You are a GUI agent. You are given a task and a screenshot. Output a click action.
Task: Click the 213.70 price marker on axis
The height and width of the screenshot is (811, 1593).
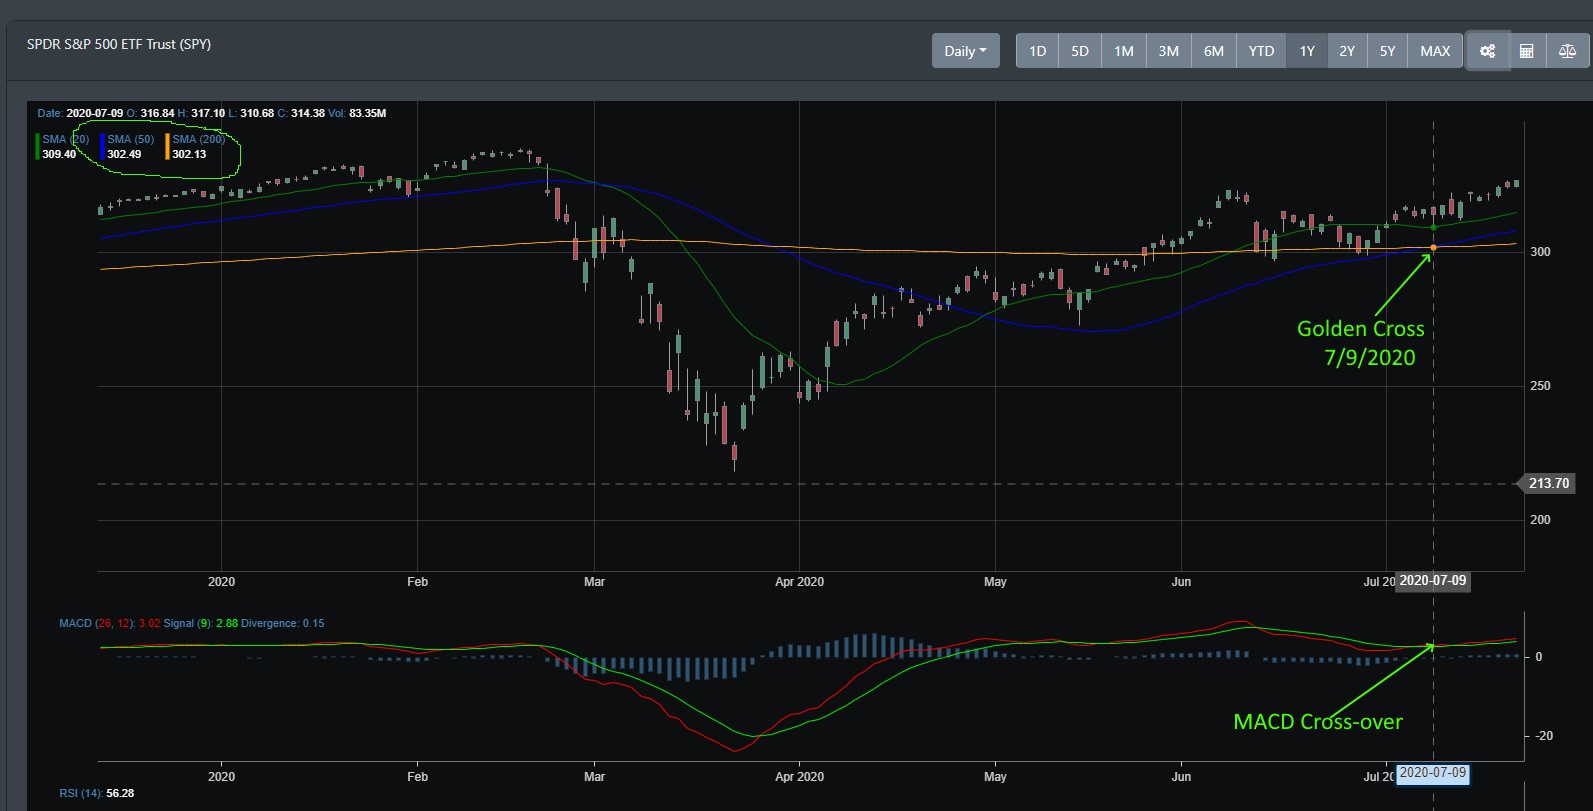(1548, 483)
